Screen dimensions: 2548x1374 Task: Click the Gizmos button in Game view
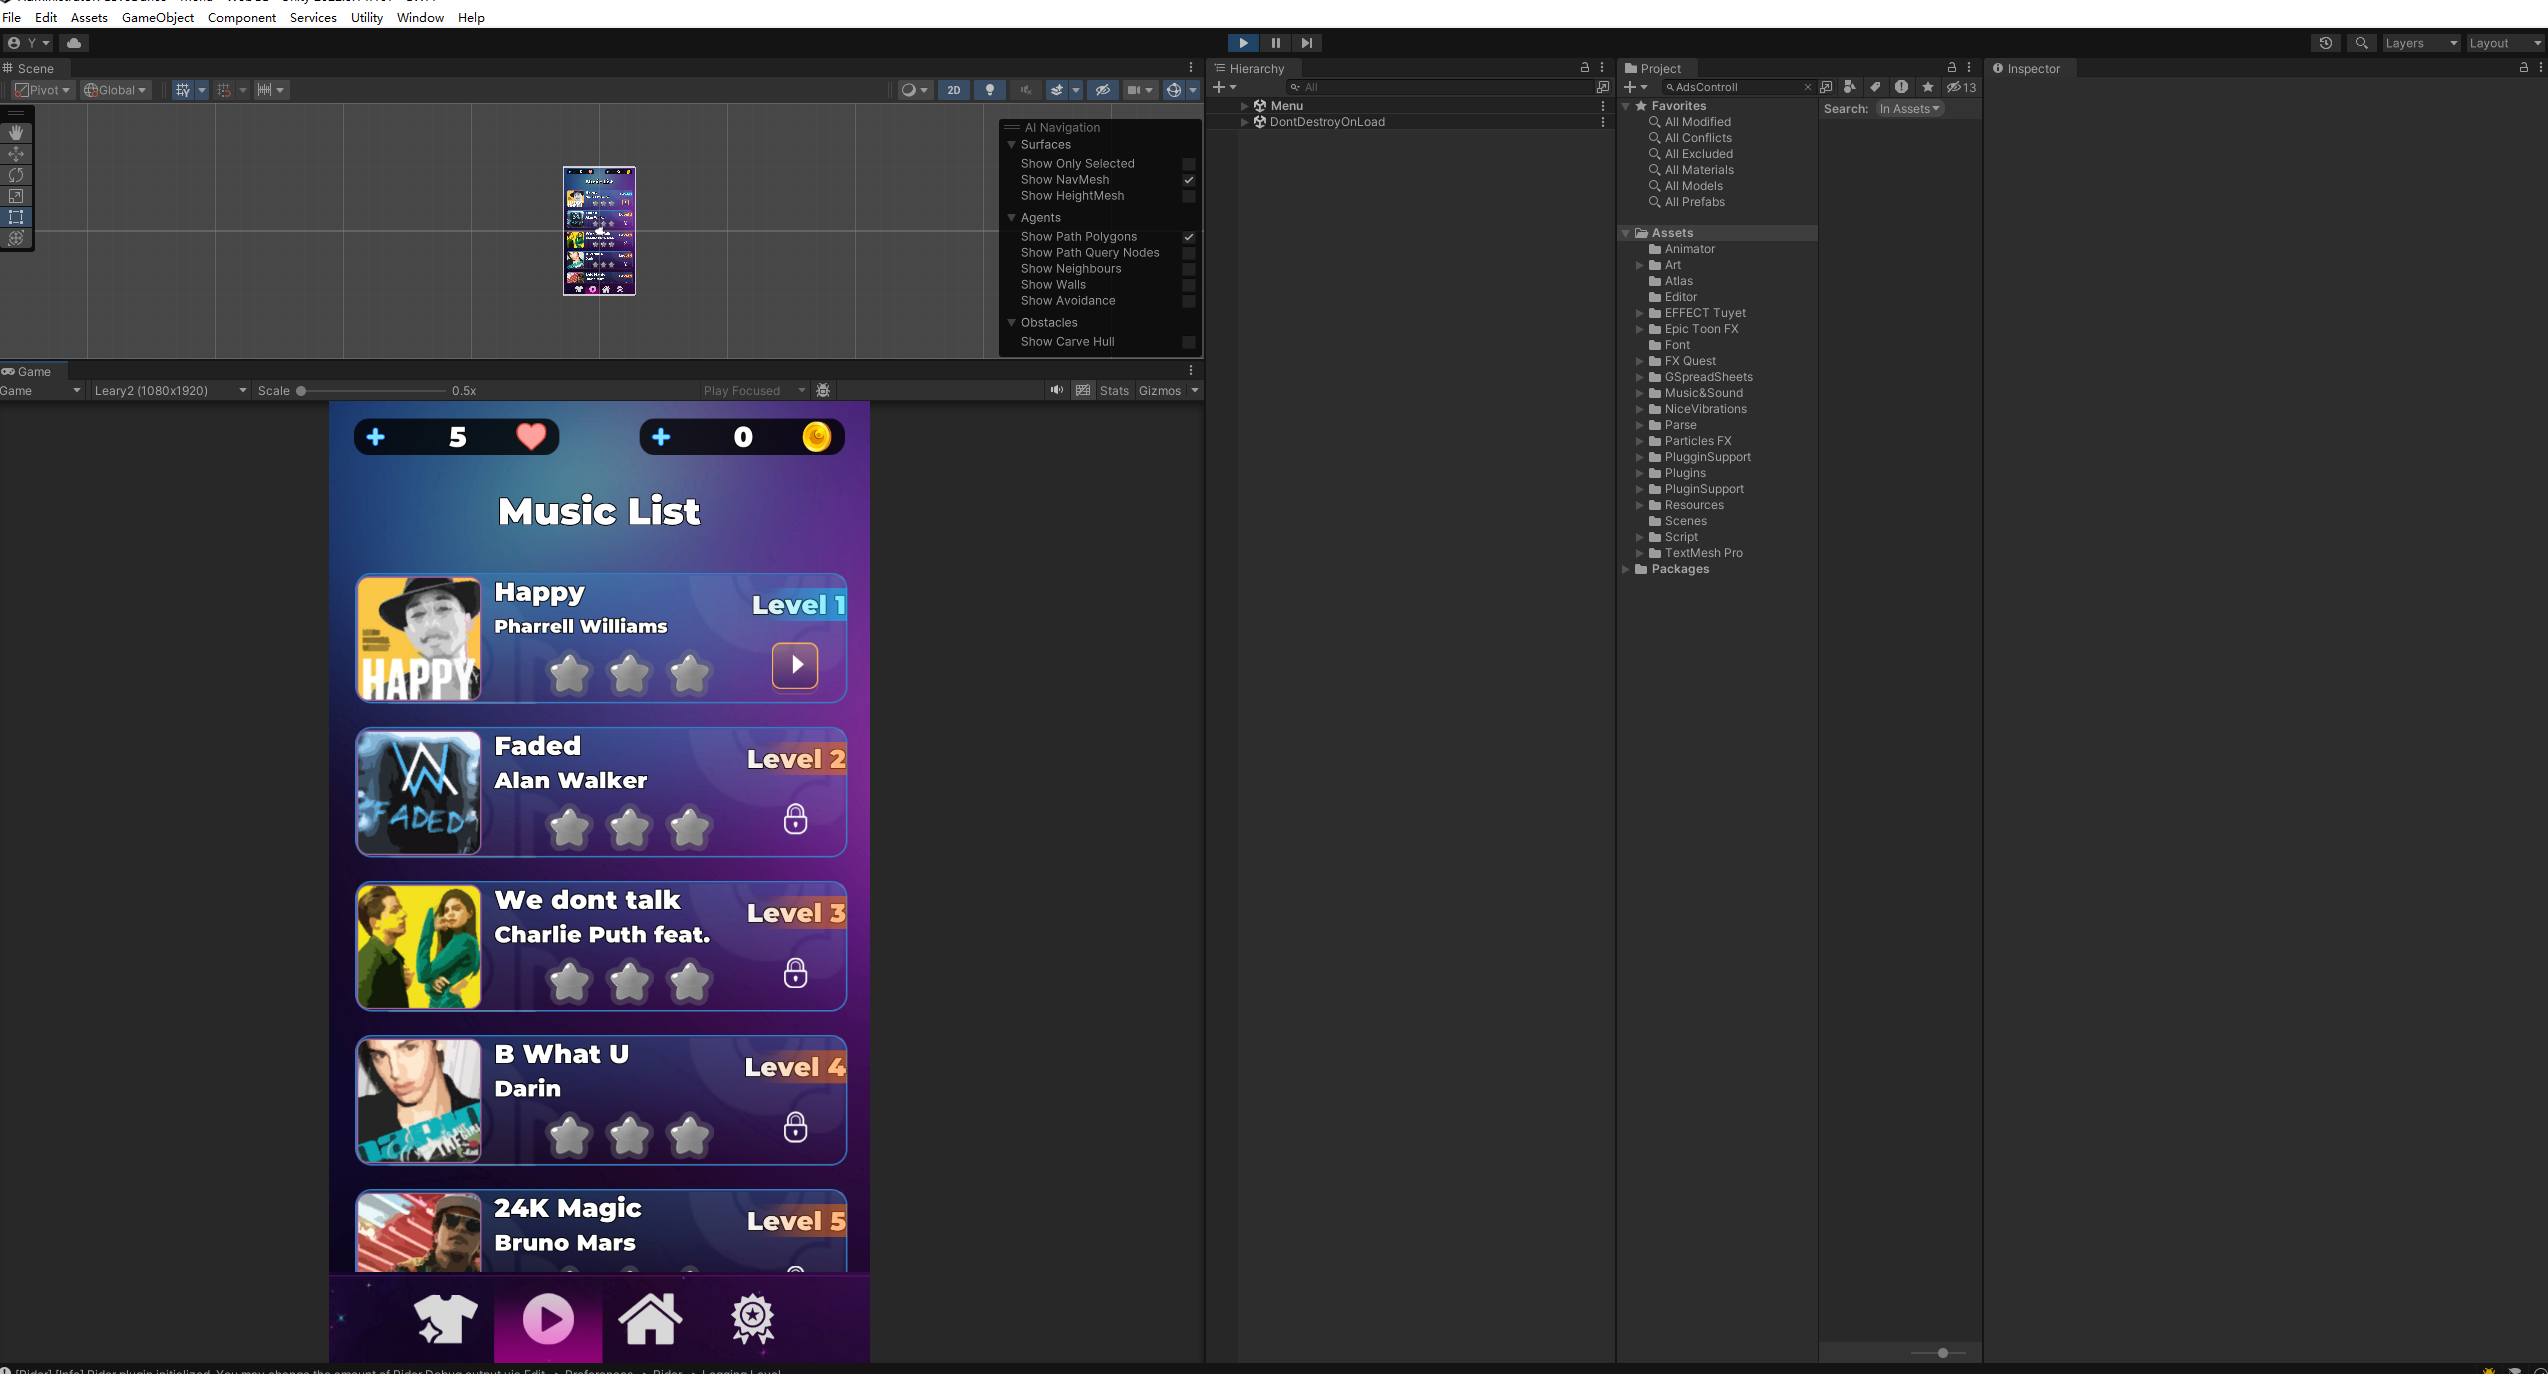click(x=1160, y=391)
